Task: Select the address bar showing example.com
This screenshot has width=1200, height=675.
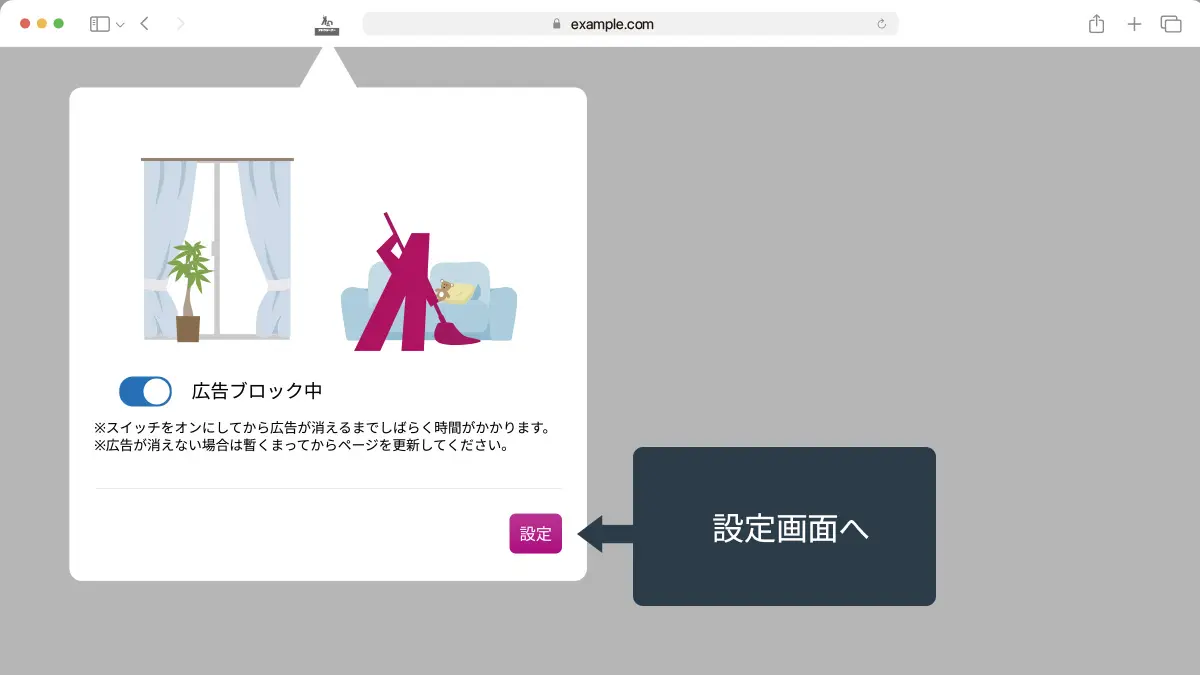Action: [x=630, y=23]
